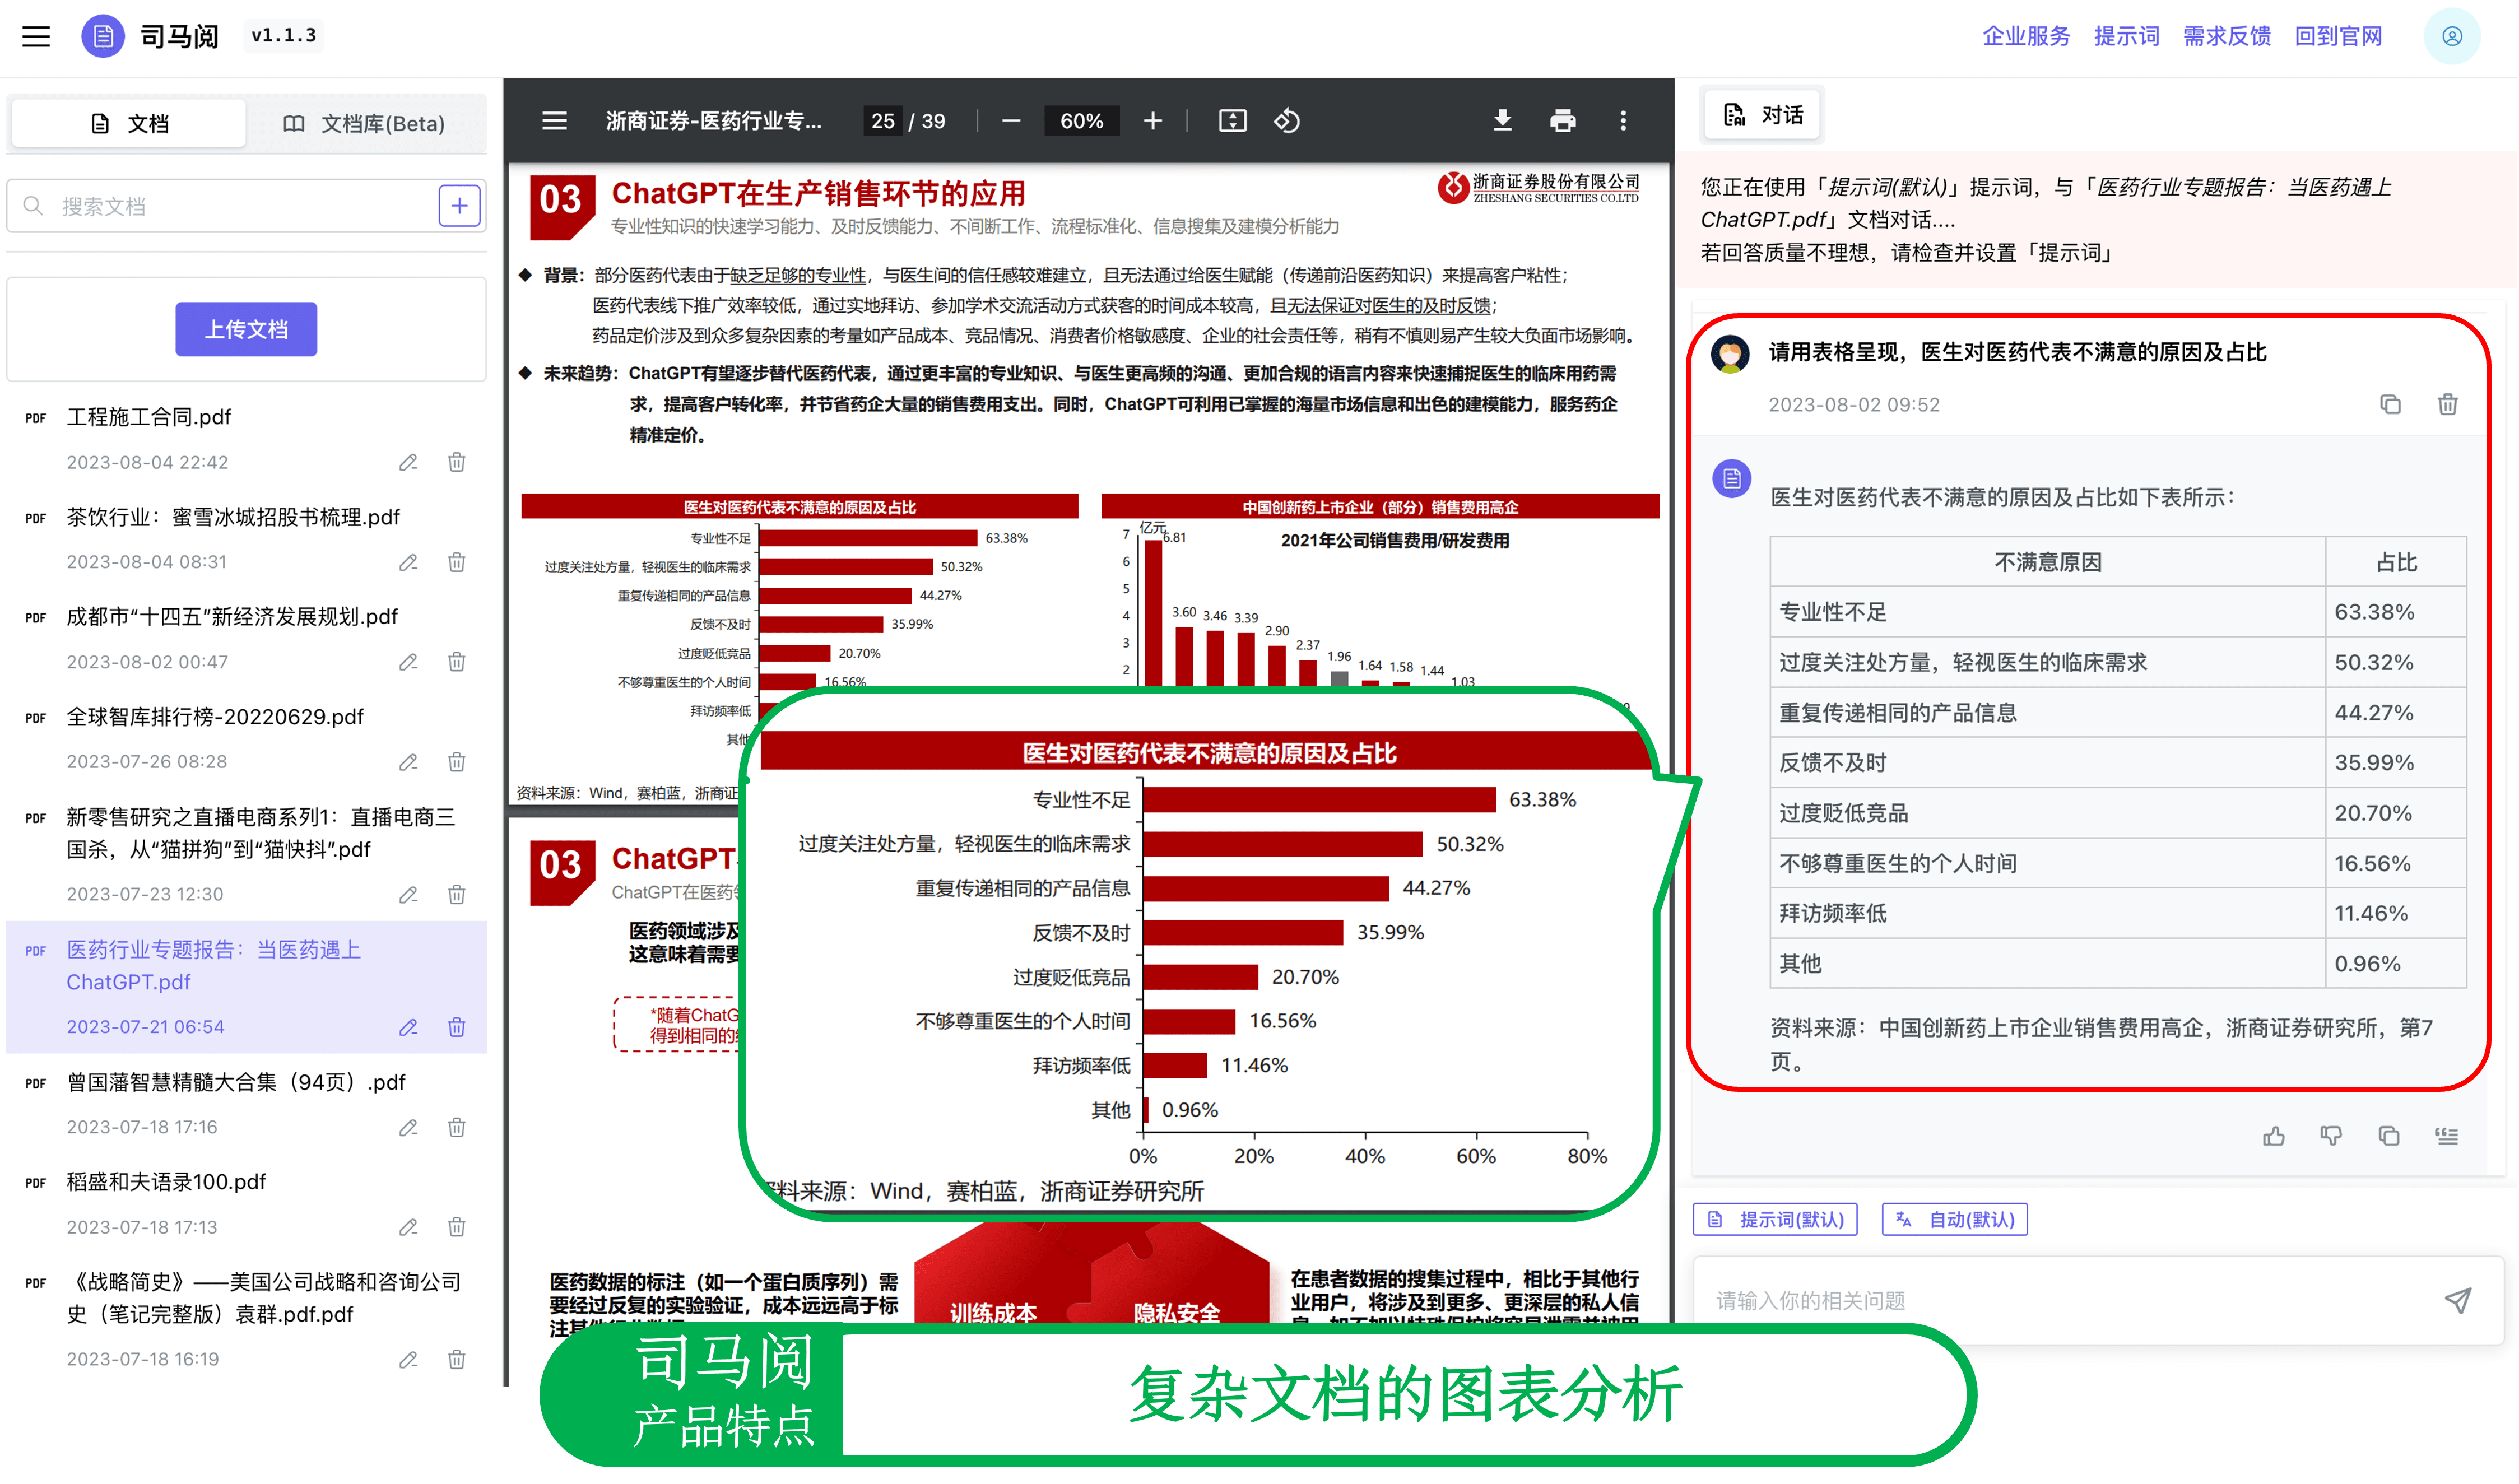2519x1484 pixels.
Task: Like the AI answer with thumbs up
Action: coord(2274,1136)
